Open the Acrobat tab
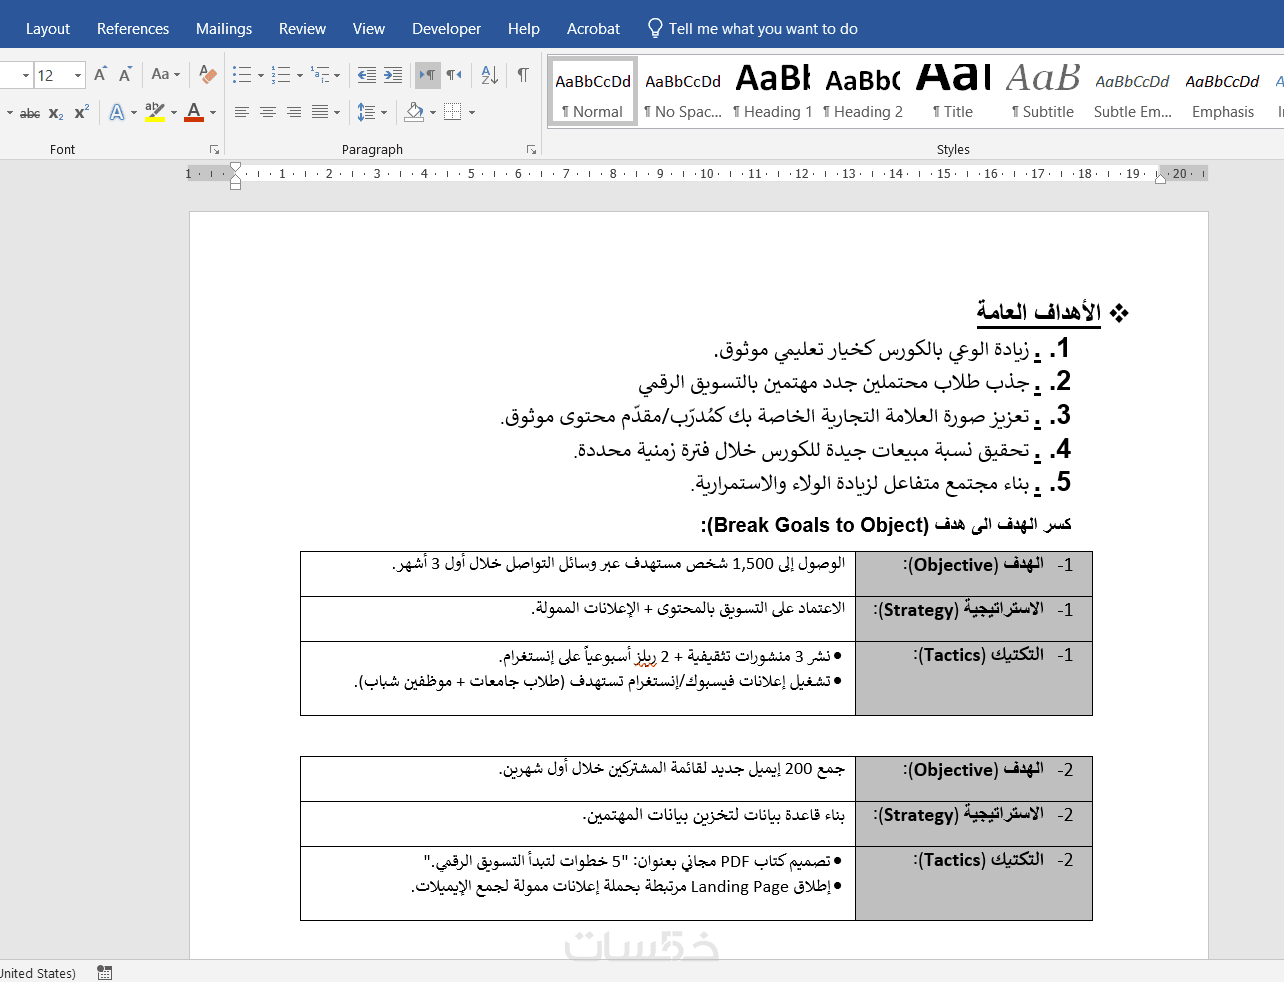 593,28
